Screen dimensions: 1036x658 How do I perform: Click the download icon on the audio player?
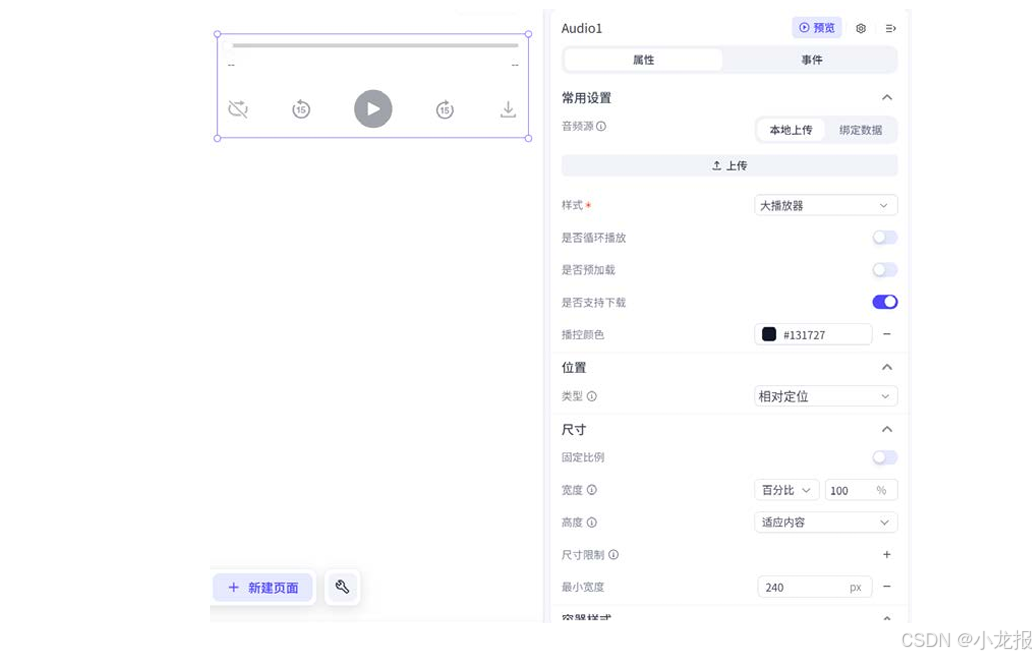[508, 110]
